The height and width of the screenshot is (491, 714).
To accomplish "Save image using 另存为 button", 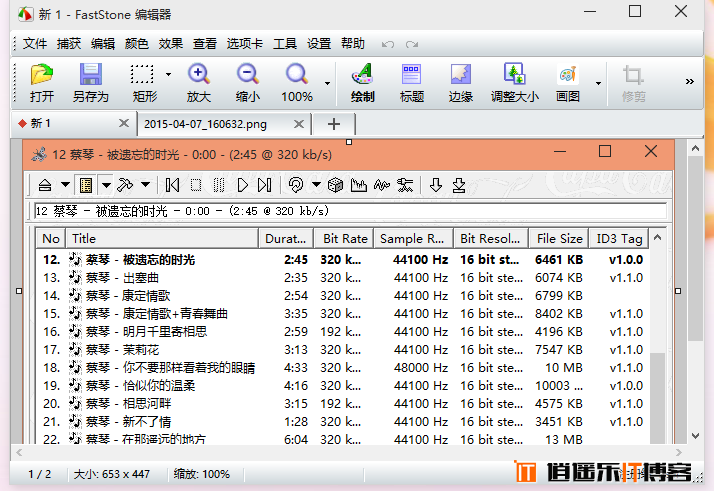I will 91,83.
